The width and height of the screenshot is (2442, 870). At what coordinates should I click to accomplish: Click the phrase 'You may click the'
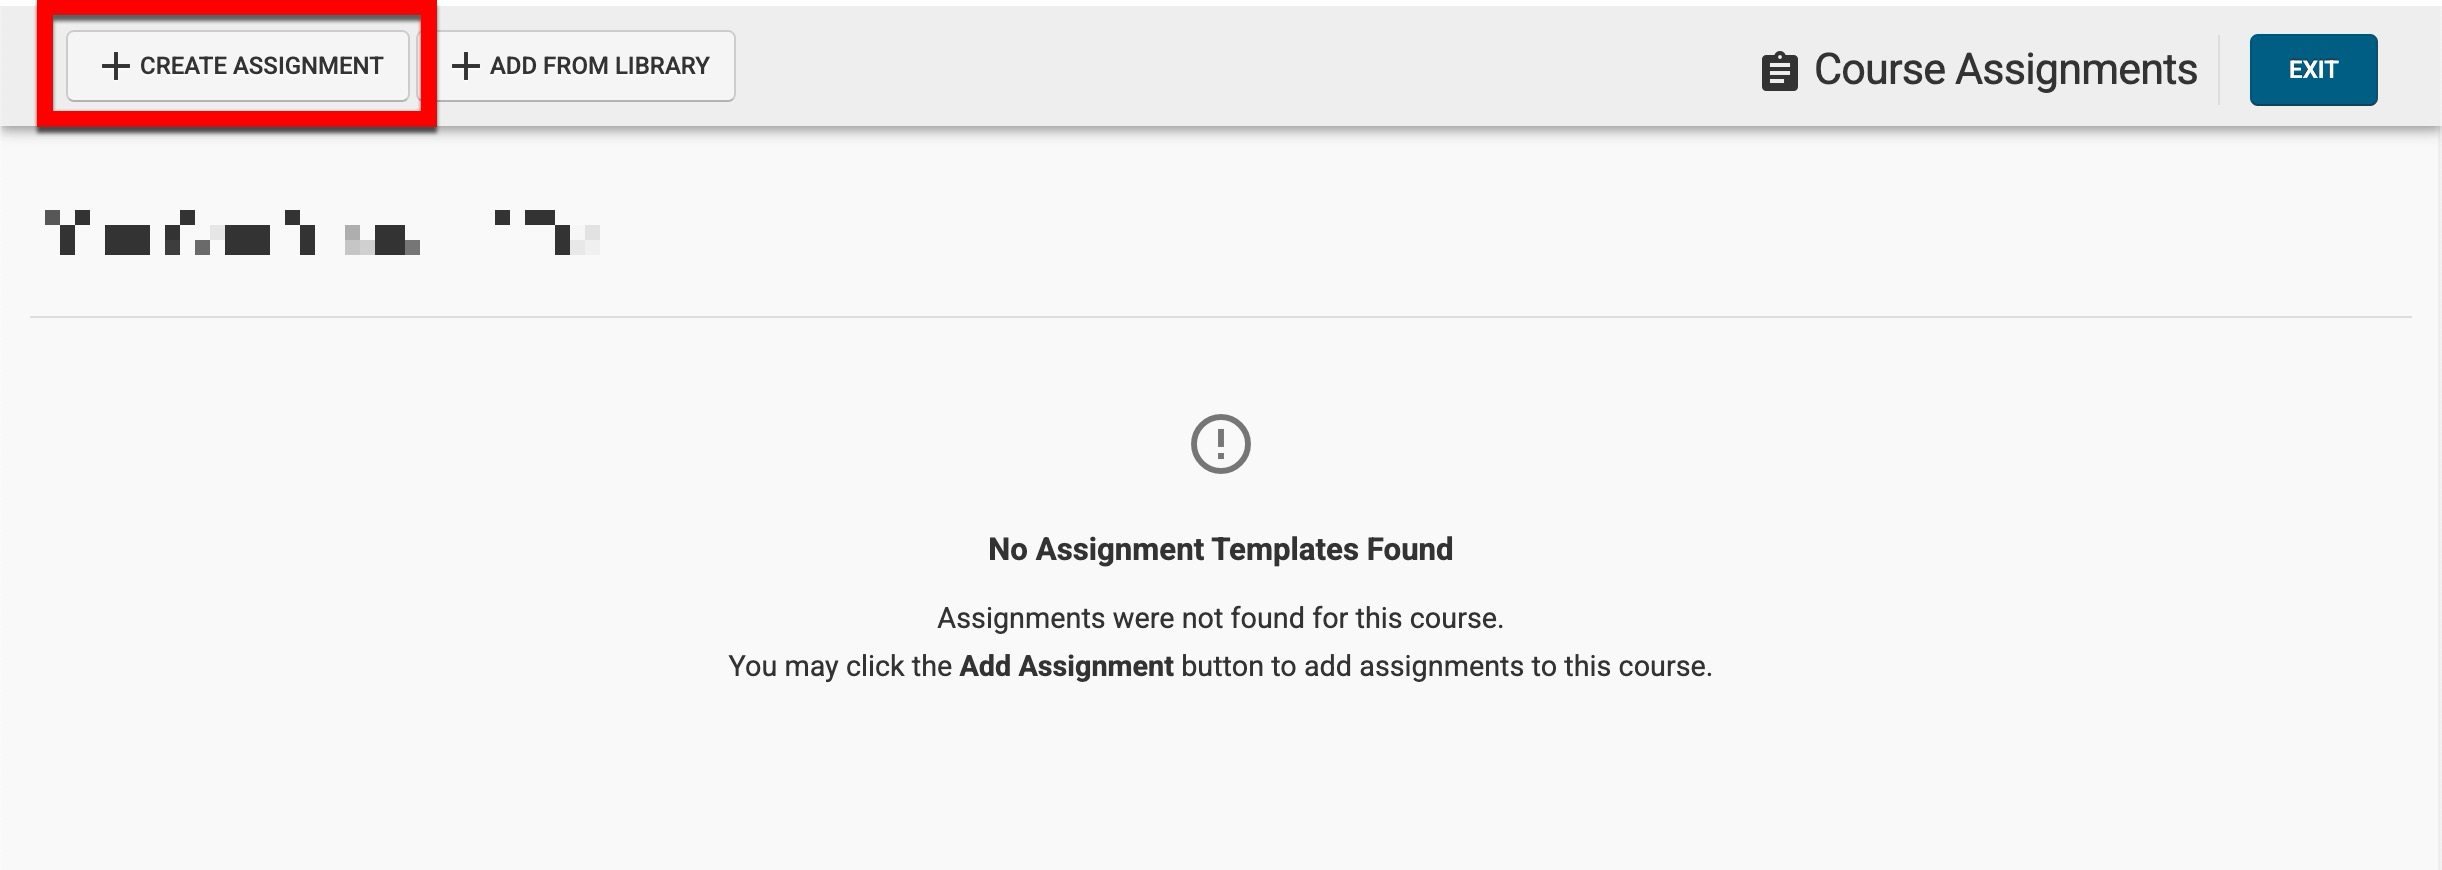(x=840, y=666)
